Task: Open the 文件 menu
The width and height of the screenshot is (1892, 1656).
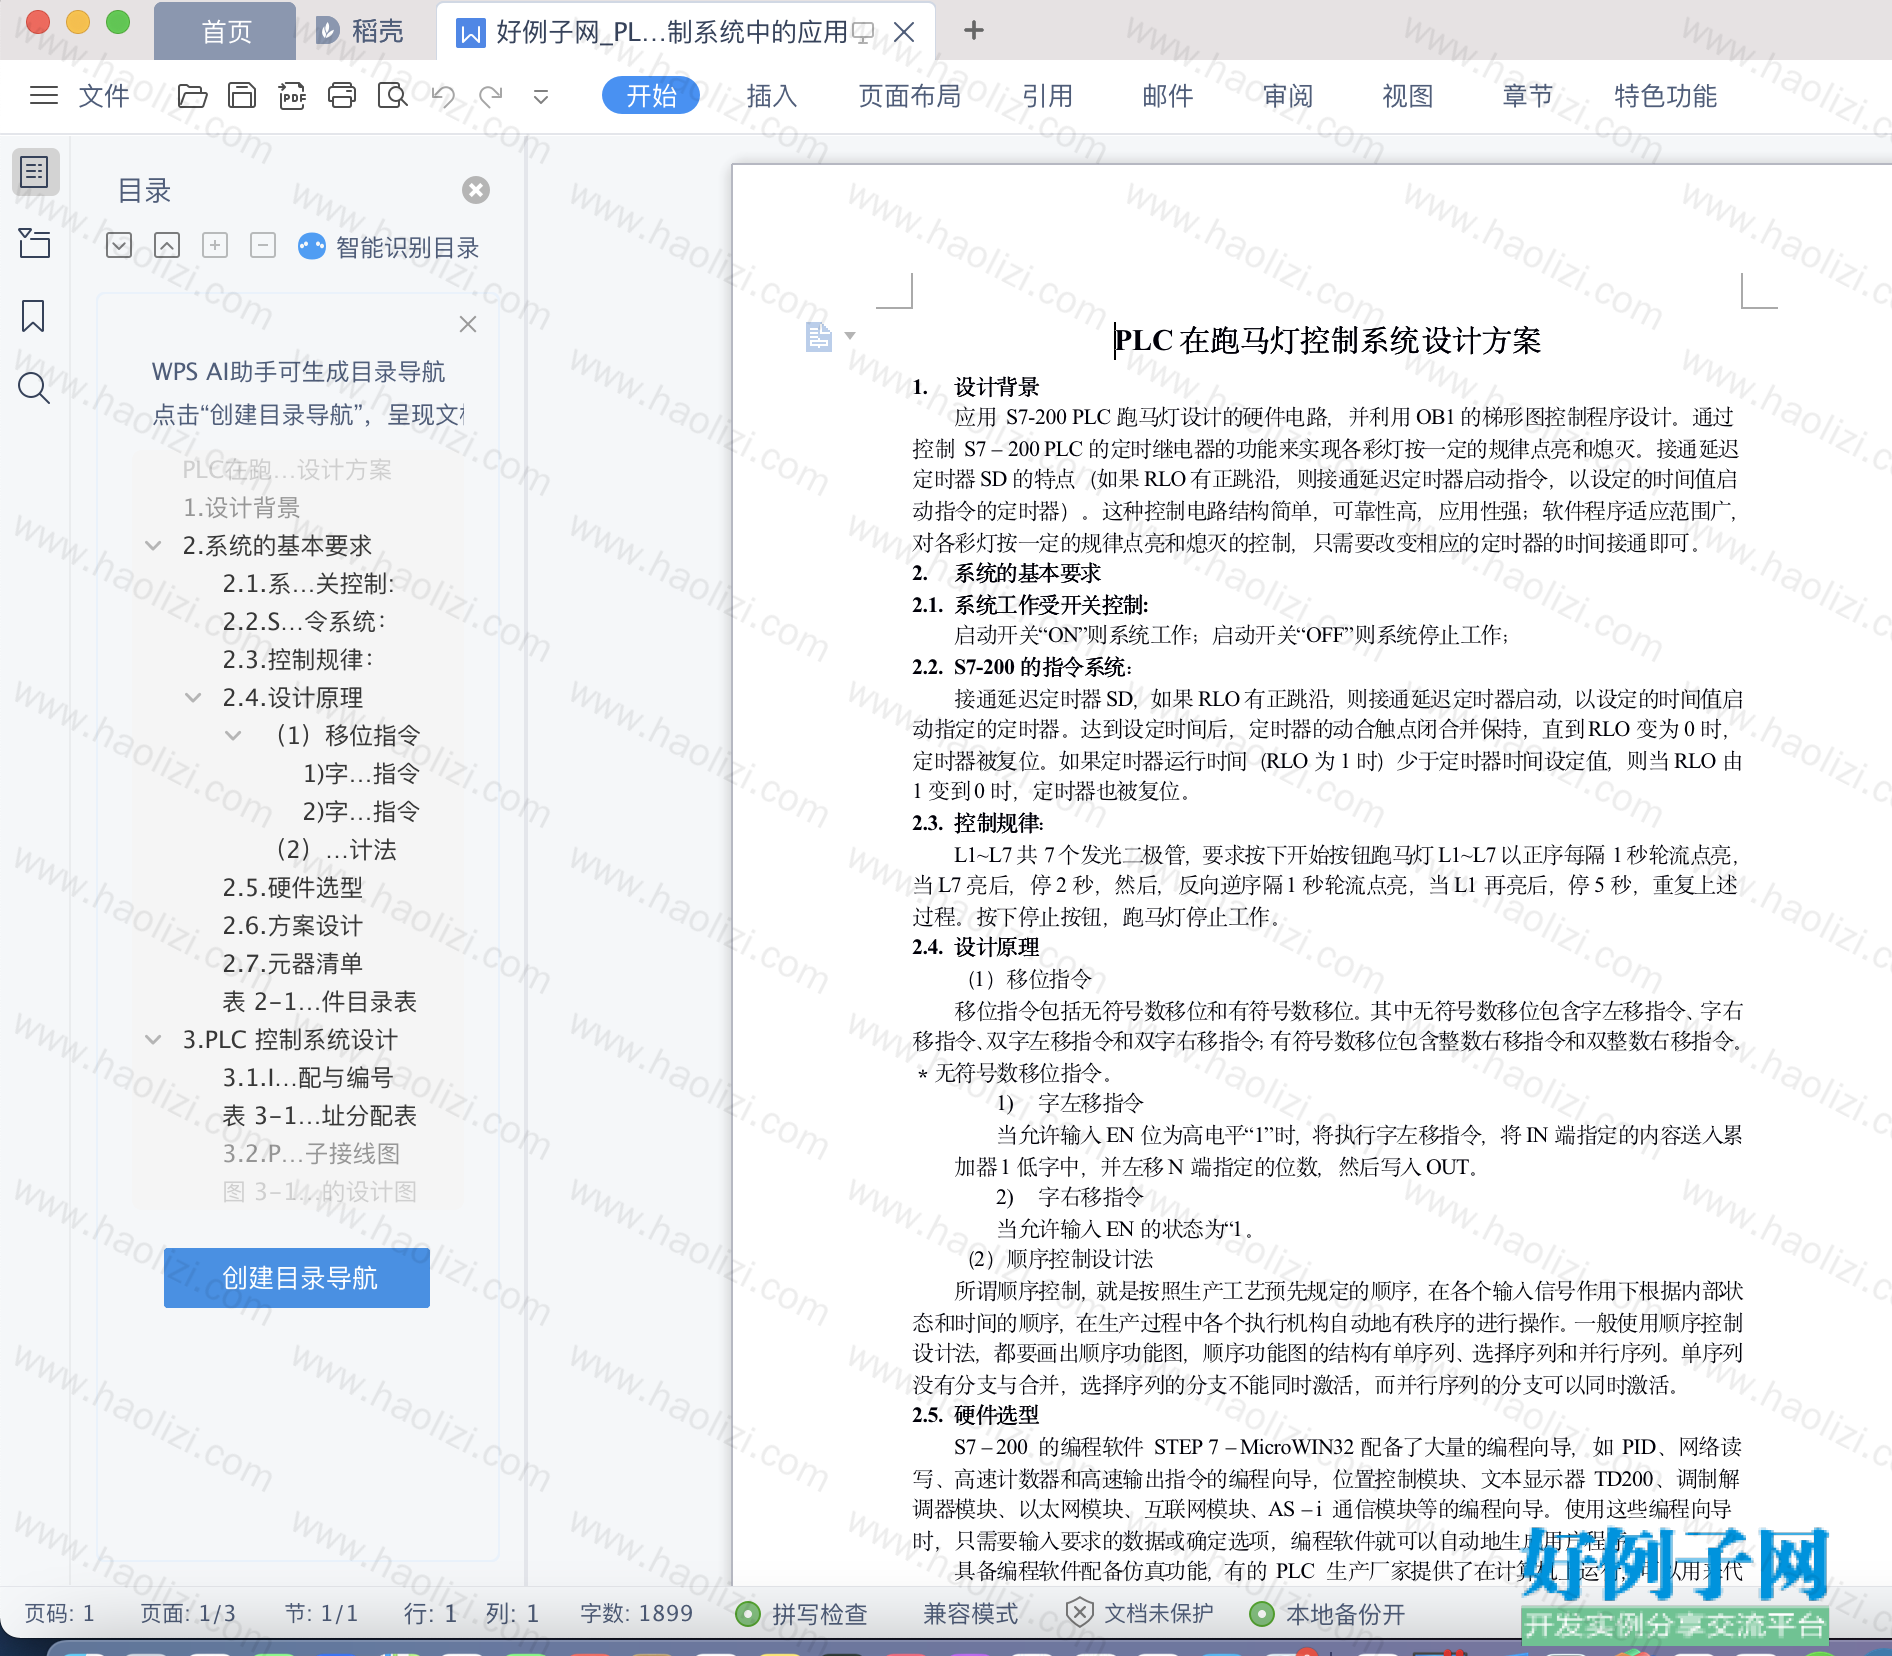Action: point(104,96)
